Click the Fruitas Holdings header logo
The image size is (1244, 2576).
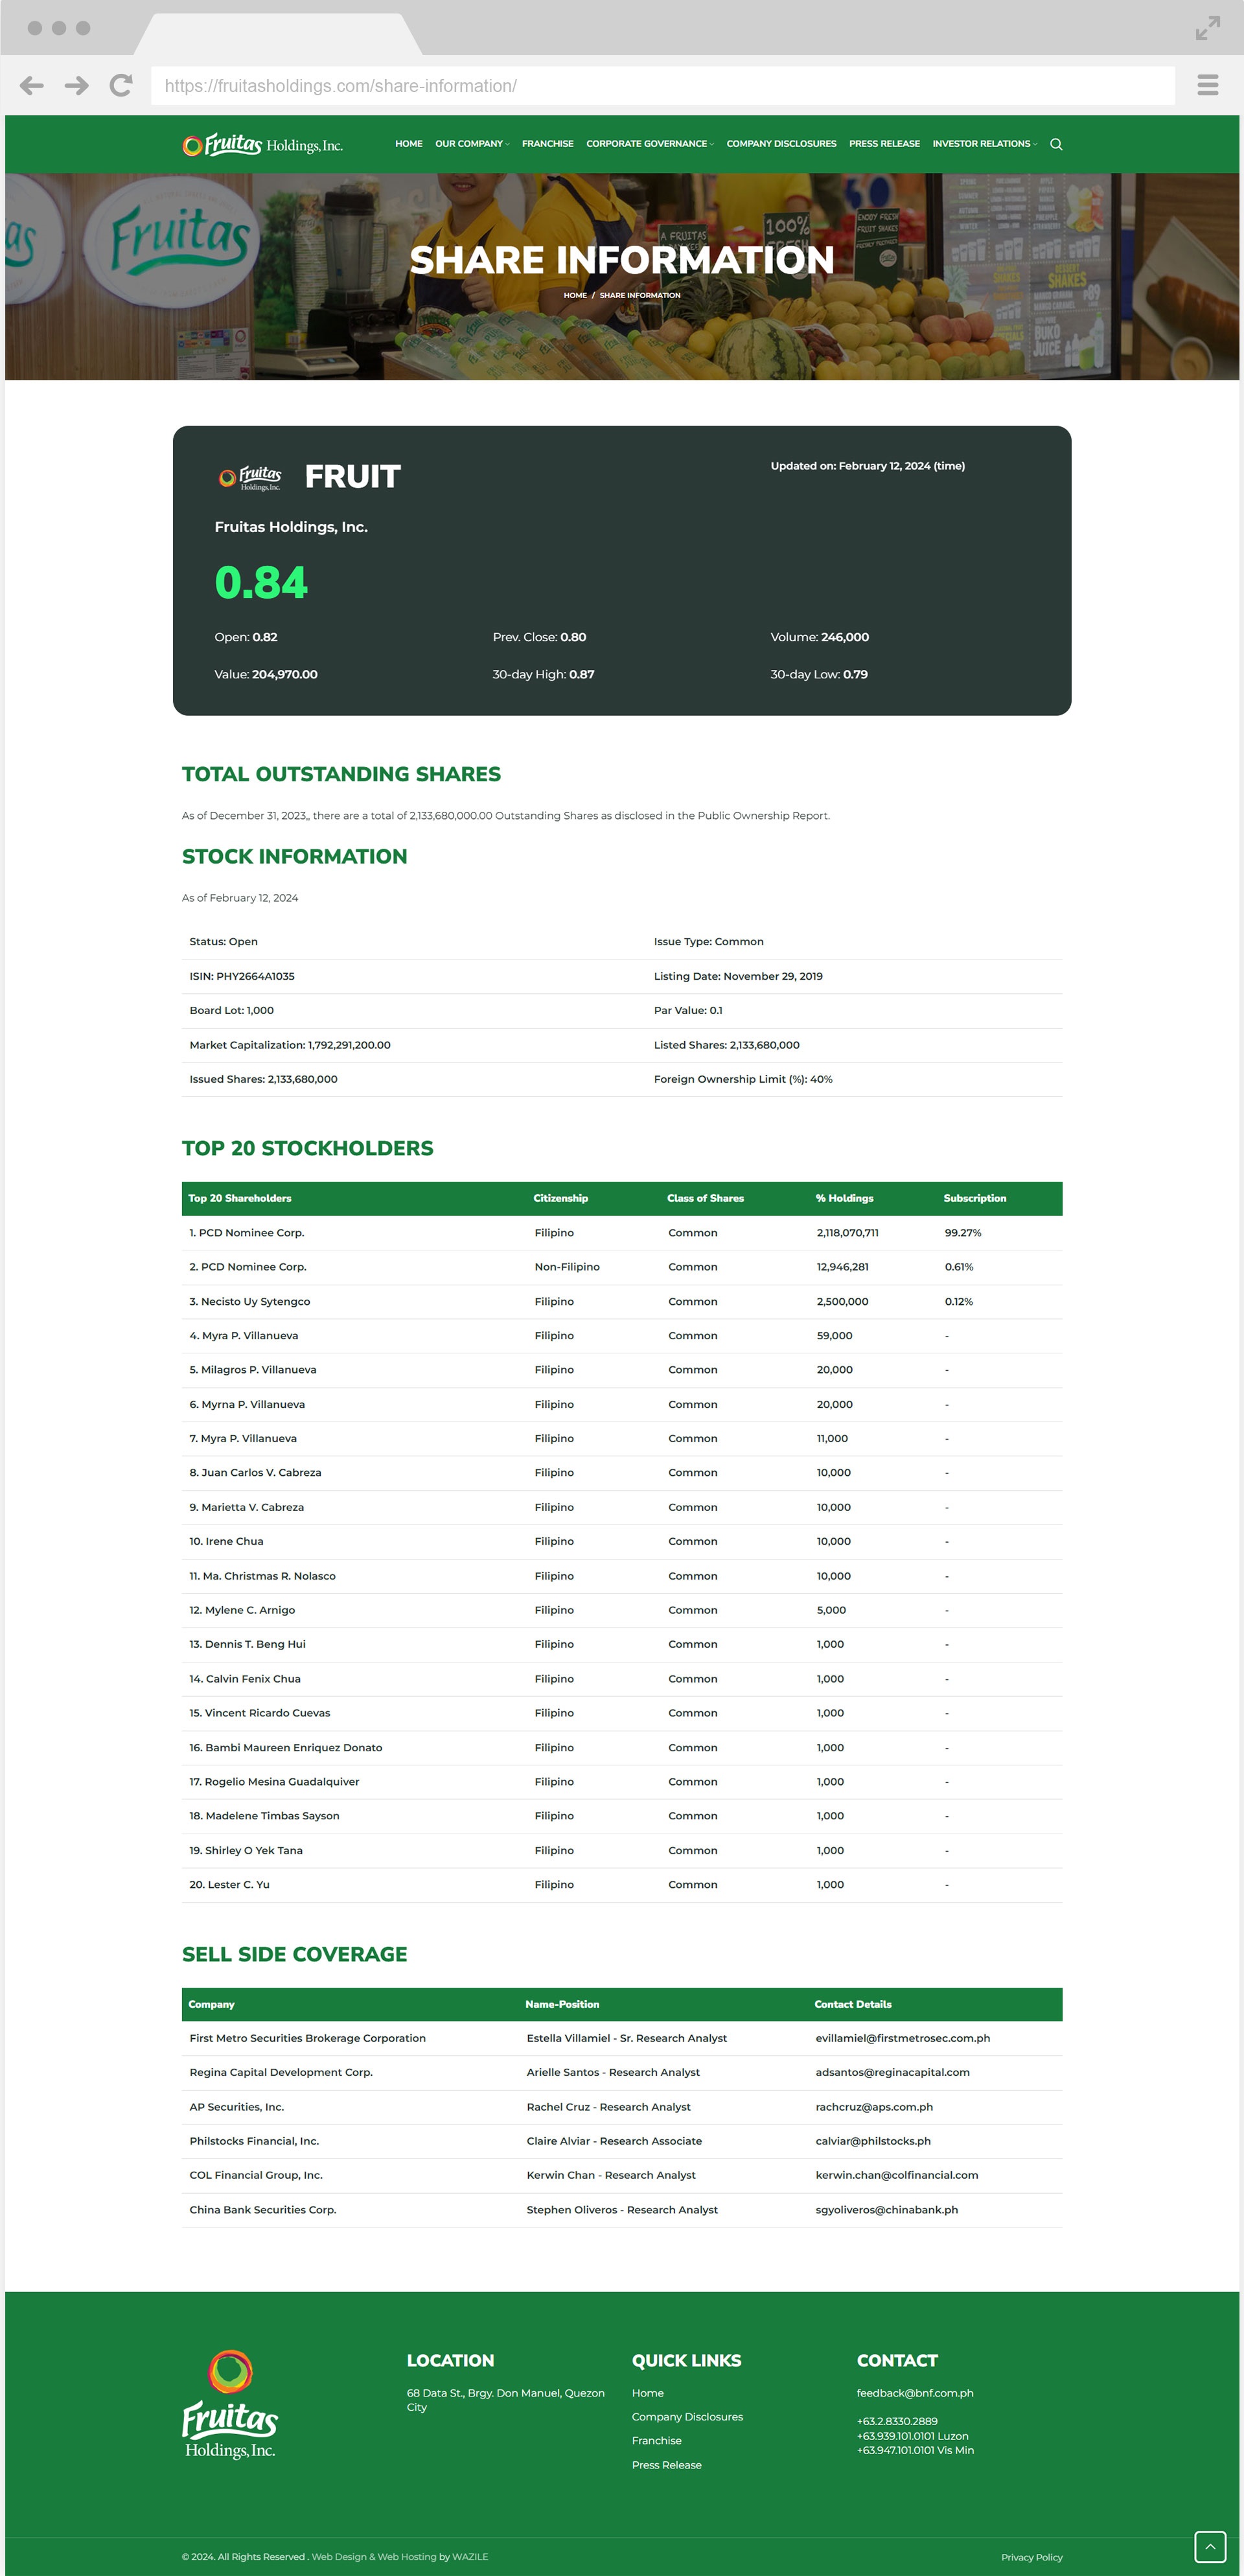tap(262, 144)
